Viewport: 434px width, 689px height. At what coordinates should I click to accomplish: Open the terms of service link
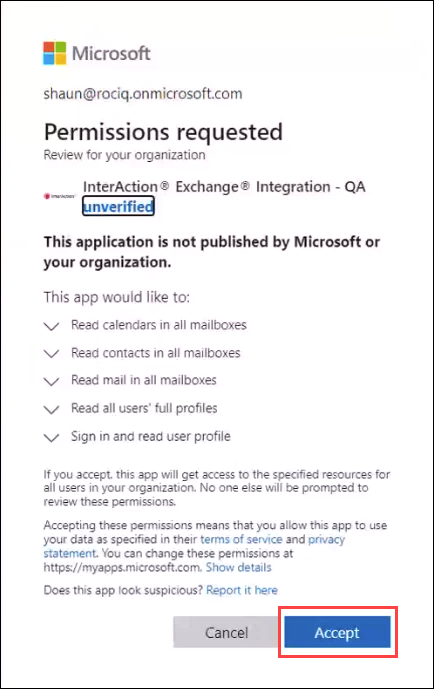pyautogui.click(x=241, y=539)
